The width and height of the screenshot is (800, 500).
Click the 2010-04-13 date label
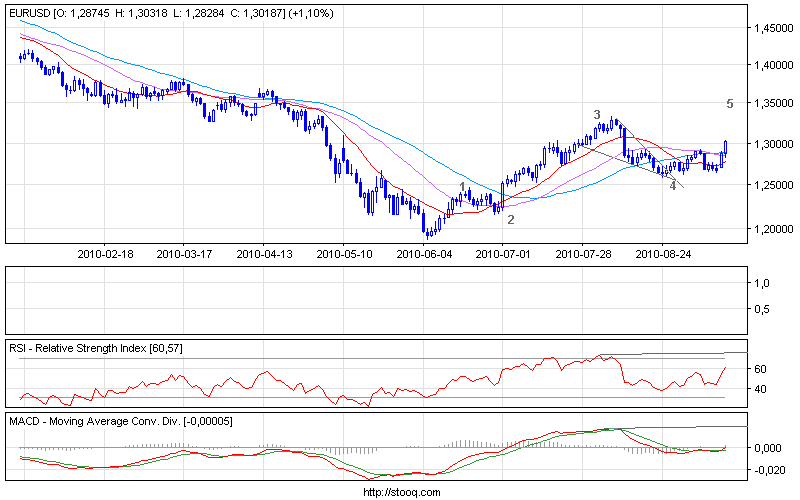coord(264,254)
